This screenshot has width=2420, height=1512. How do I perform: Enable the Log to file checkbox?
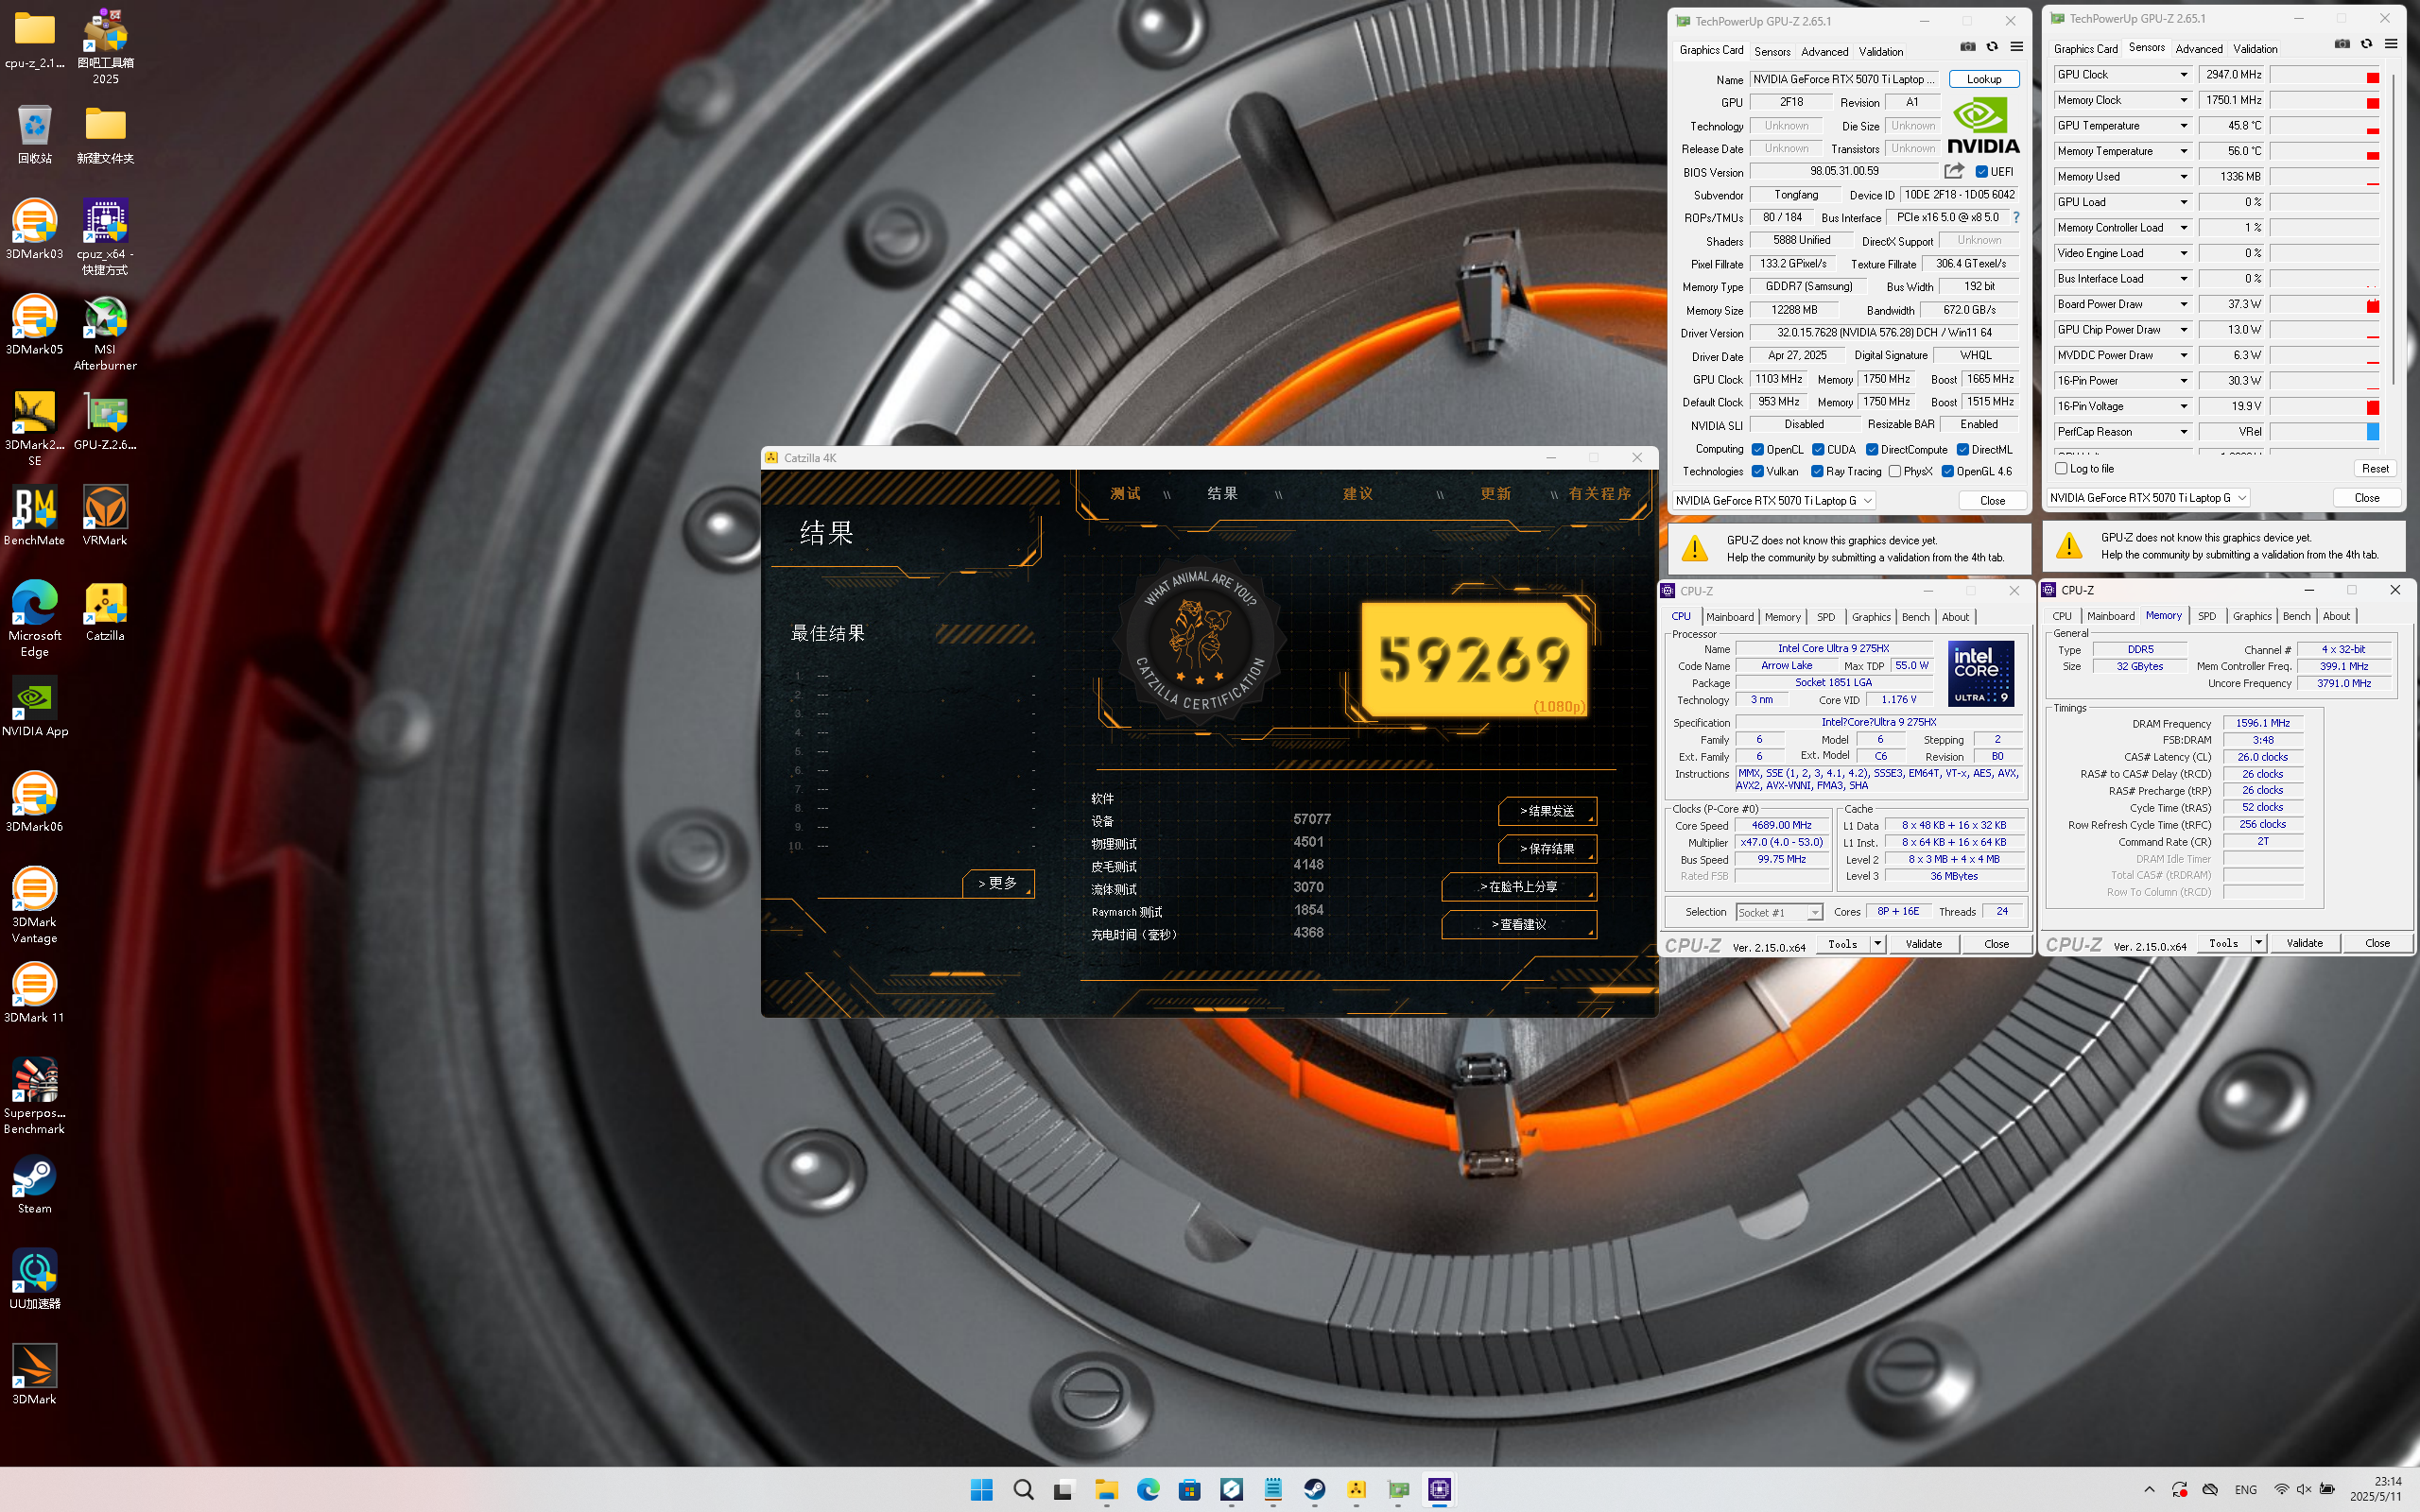pos(2061,468)
